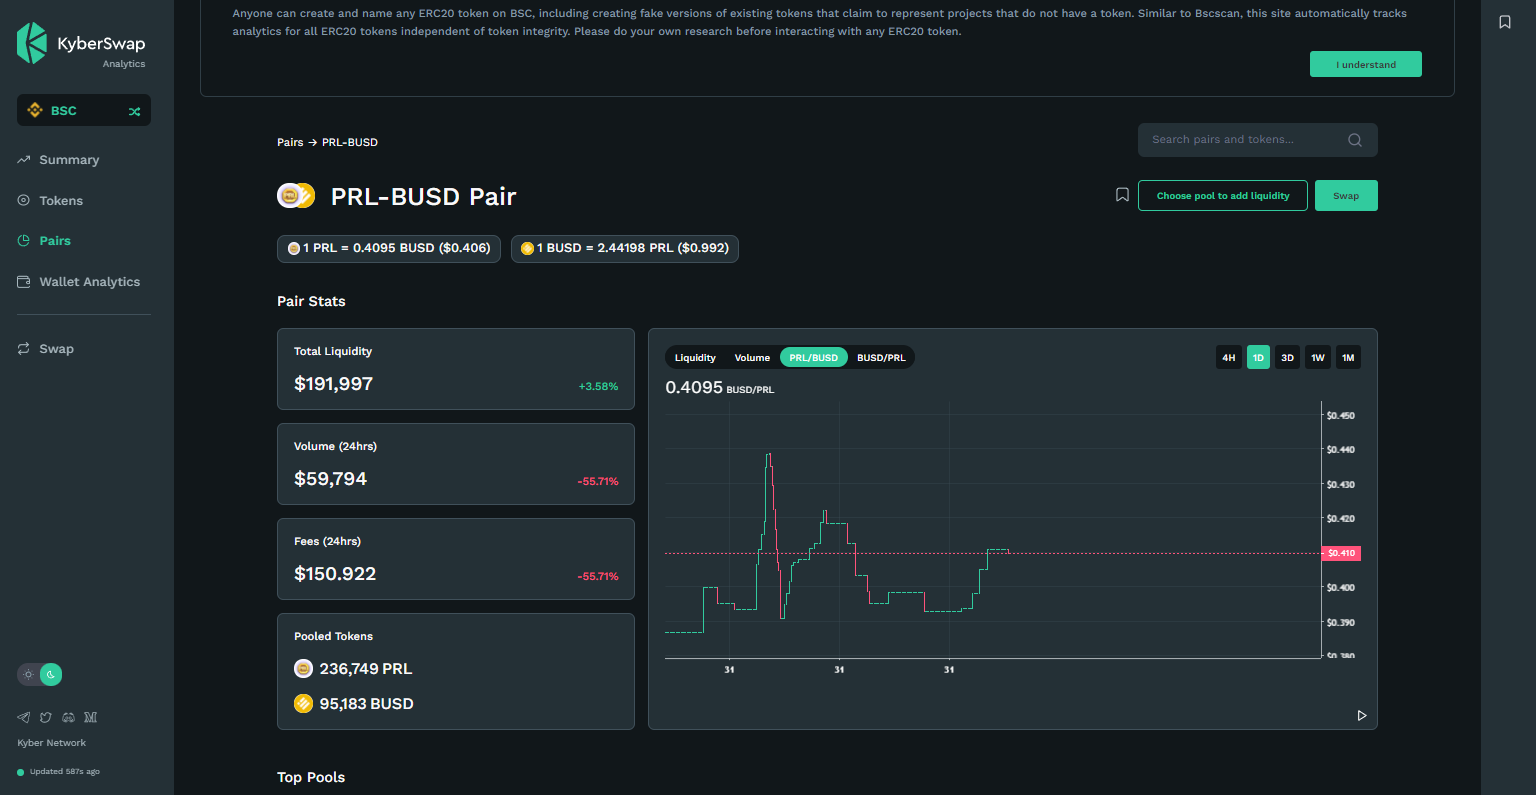Click the Pairs breadcrumb link

pyautogui.click(x=290, y=142)
